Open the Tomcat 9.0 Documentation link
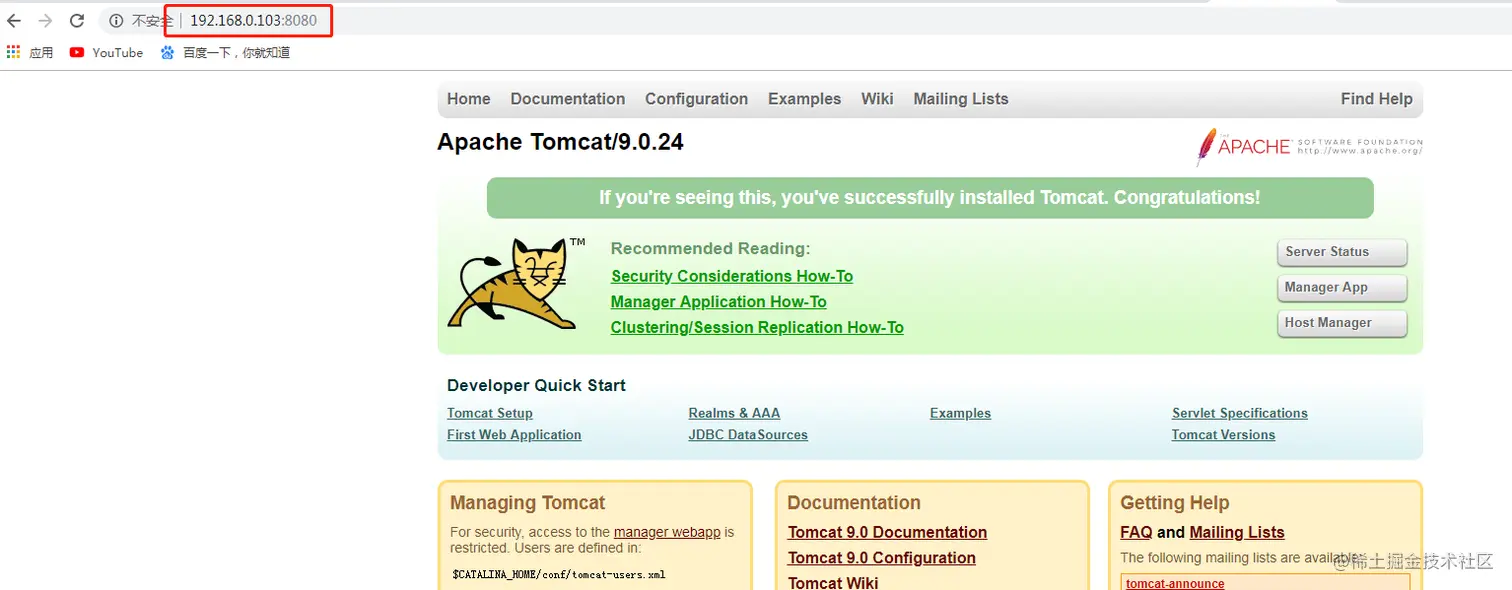Screen dimensions: 1512x590 [887, 532]
